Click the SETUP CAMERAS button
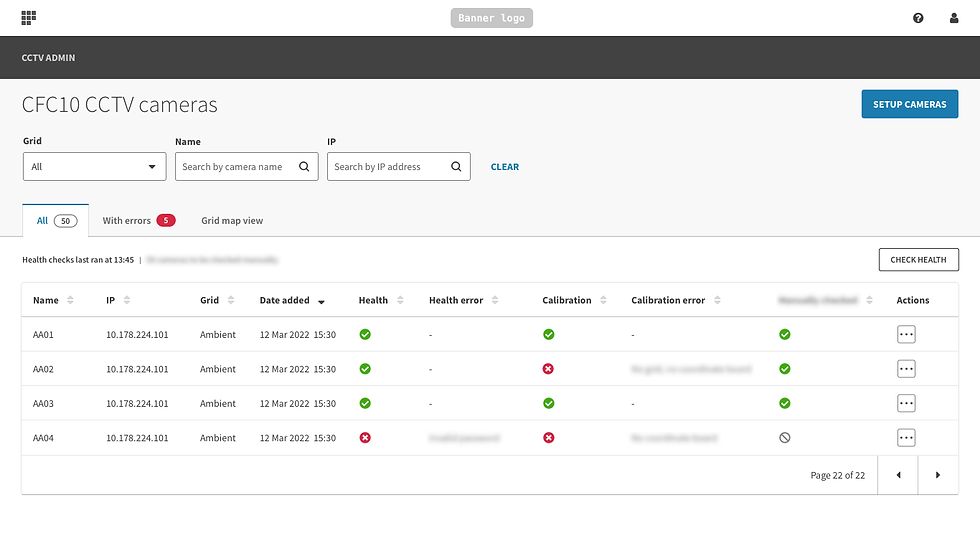Image resolution: width=980 pixels, height=551 pixels. click(909, 104)
